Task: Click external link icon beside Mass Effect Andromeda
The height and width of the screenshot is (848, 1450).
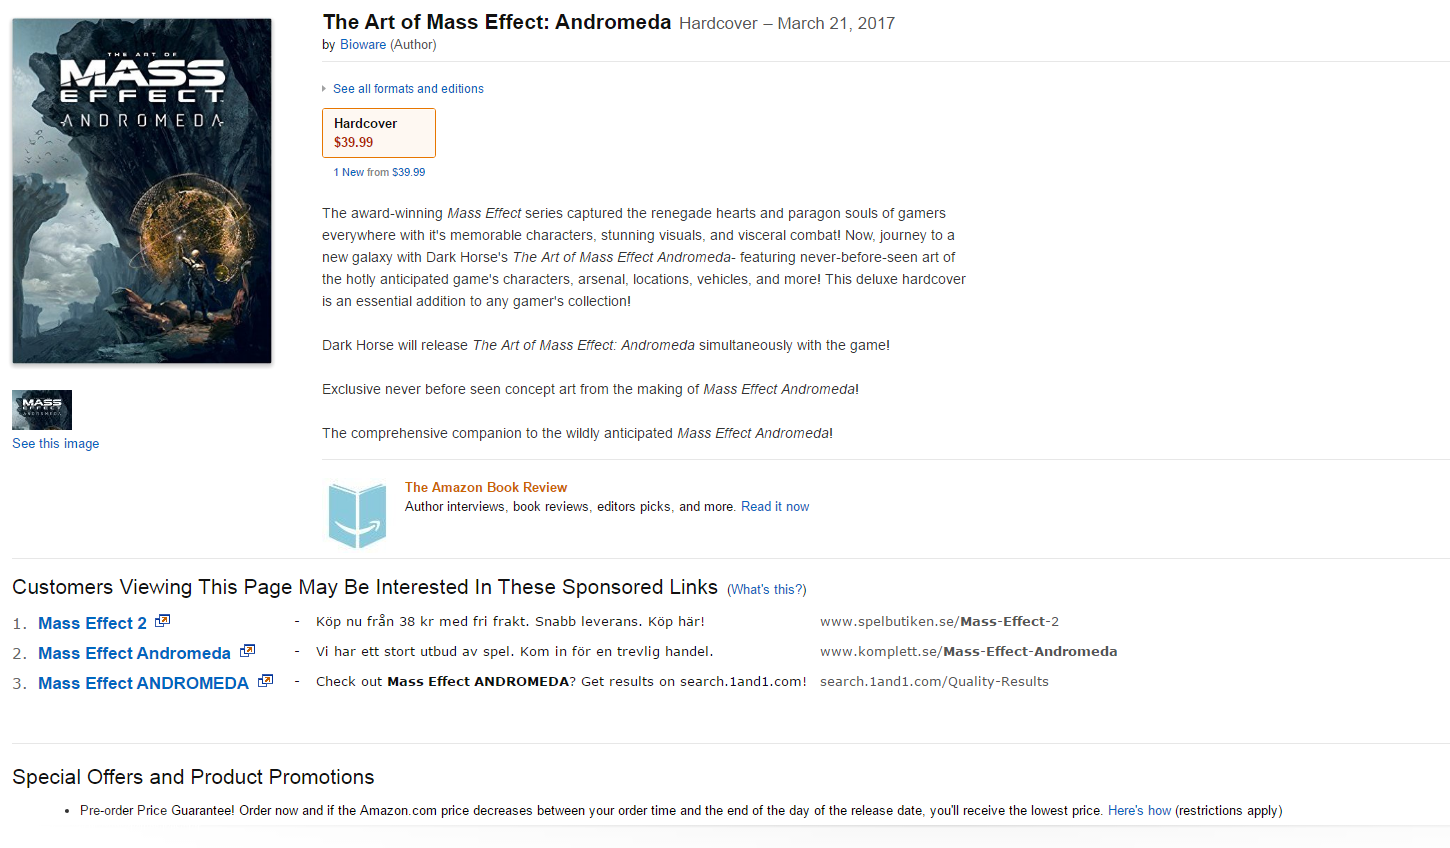Action: pos(247,651)
